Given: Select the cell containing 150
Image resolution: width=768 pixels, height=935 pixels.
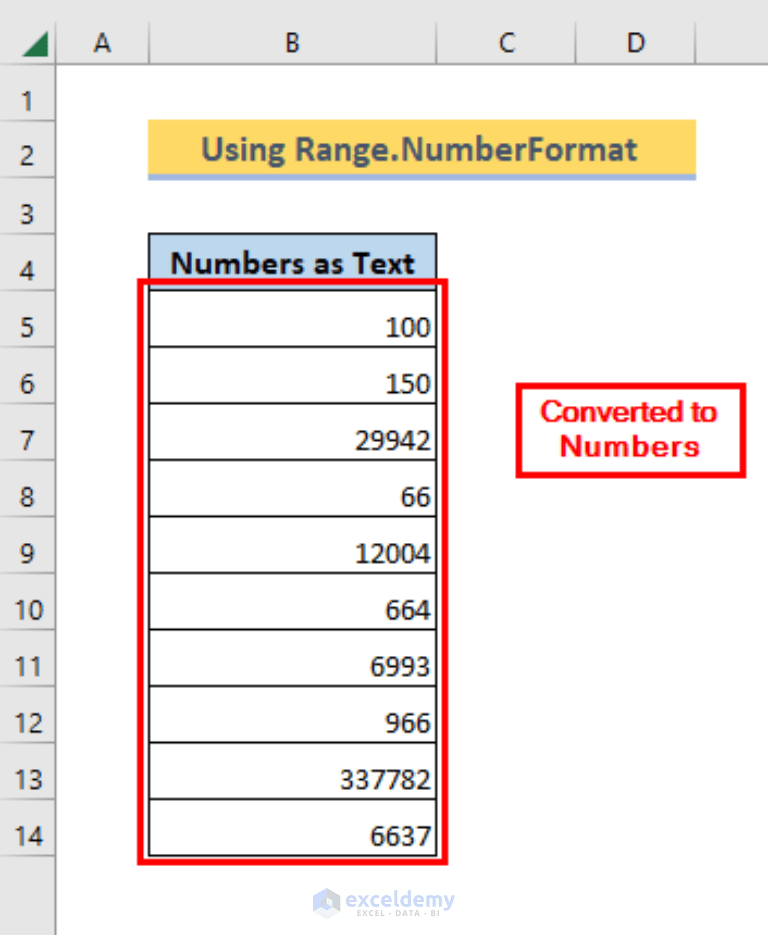Looking at the screenshot, I should (x=293, y=376).
